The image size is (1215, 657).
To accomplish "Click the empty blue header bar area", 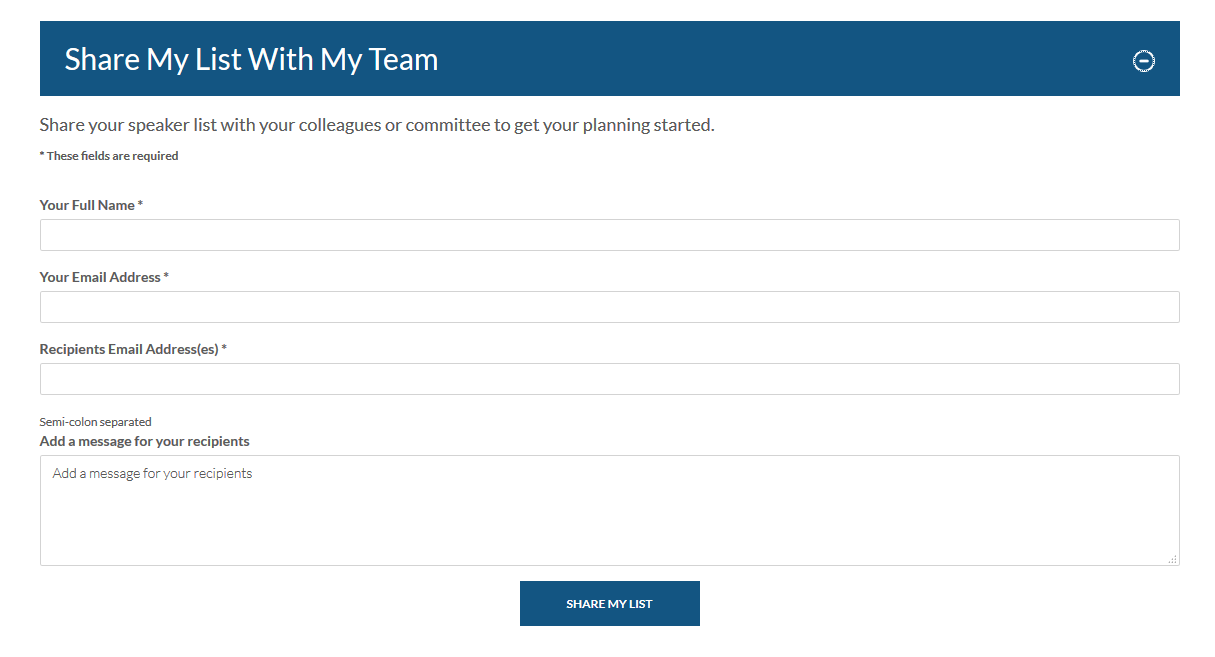I will [780, 60].
